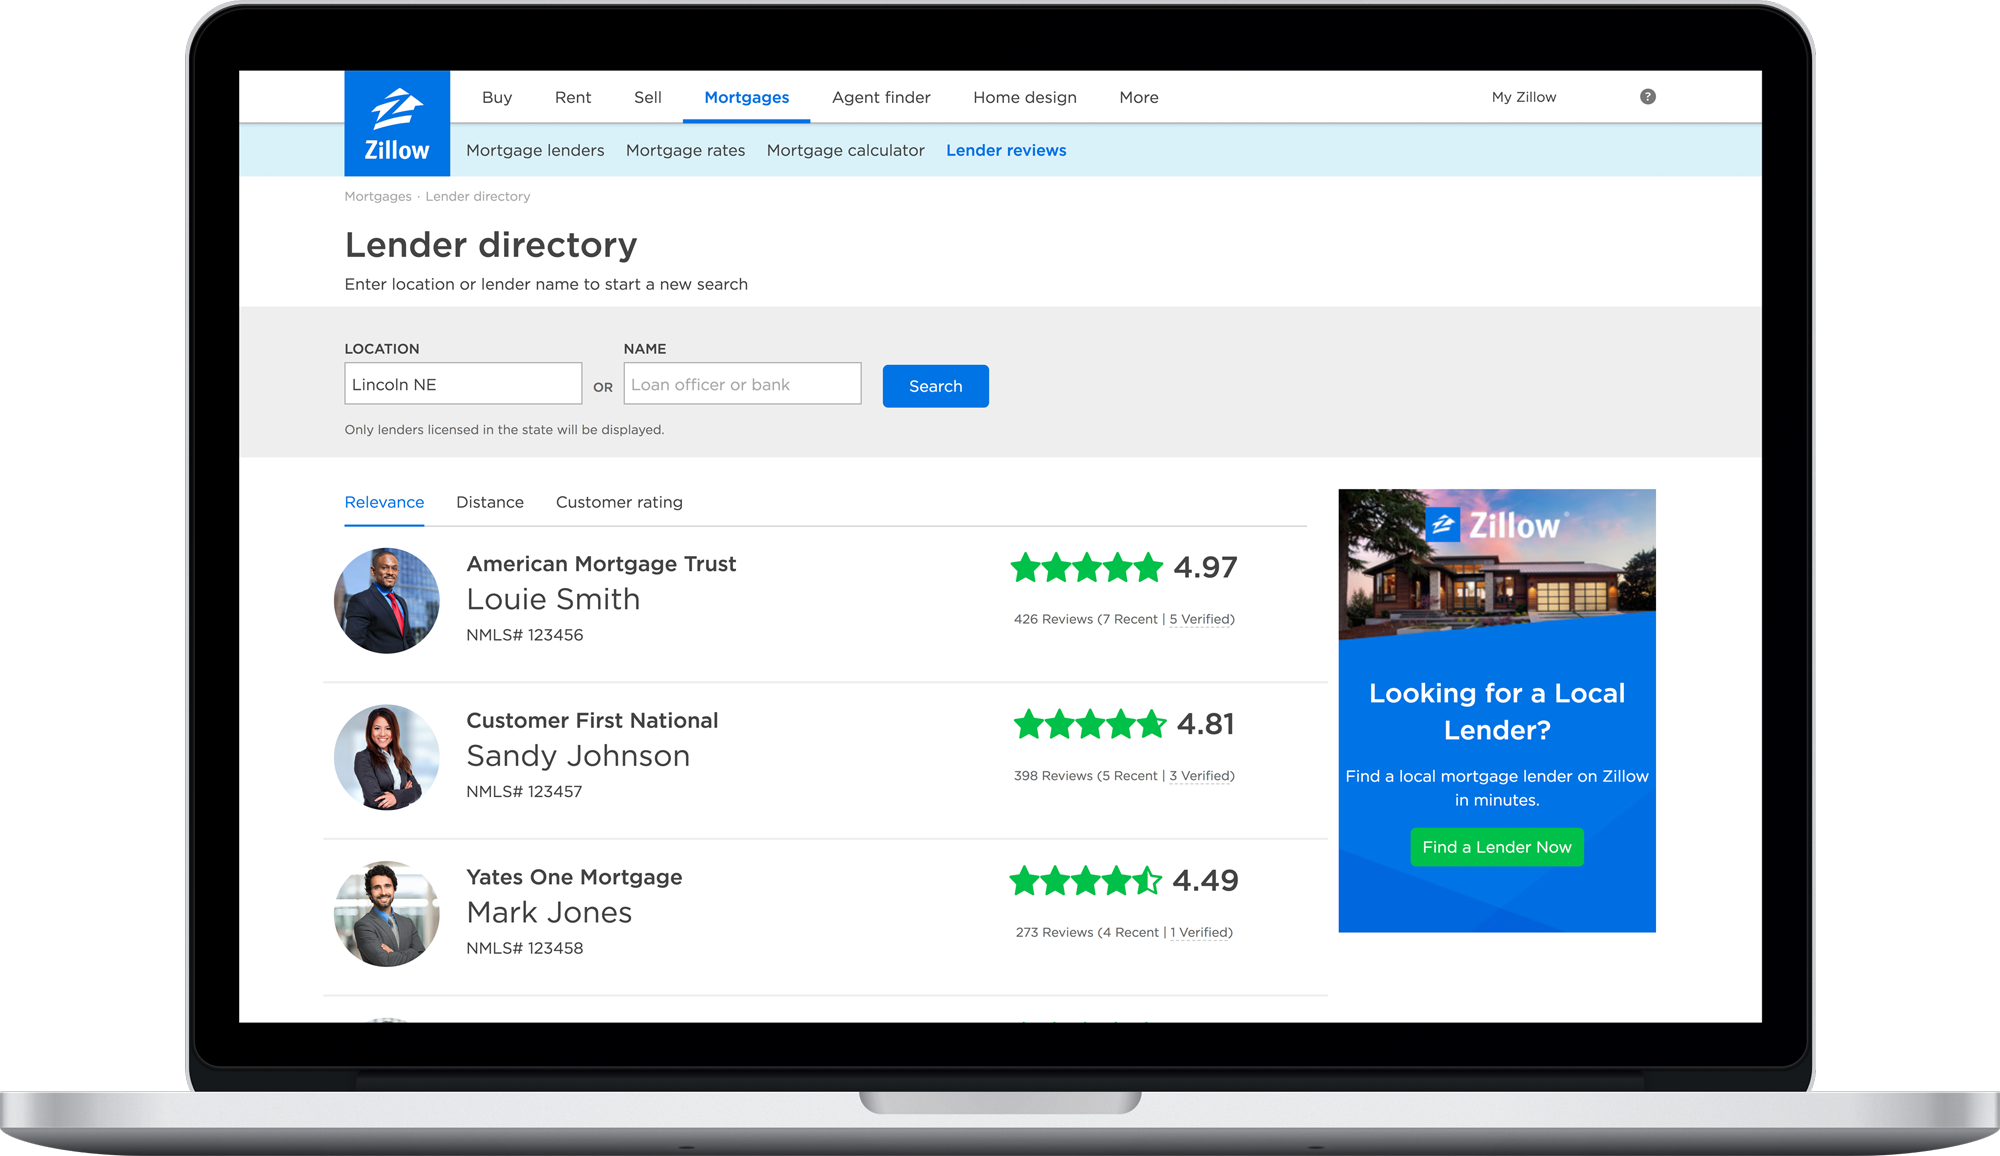This screenshot has height=1156, width=2000.
Task: Click the Find a Lender Now button
Action: point(1496,846)
